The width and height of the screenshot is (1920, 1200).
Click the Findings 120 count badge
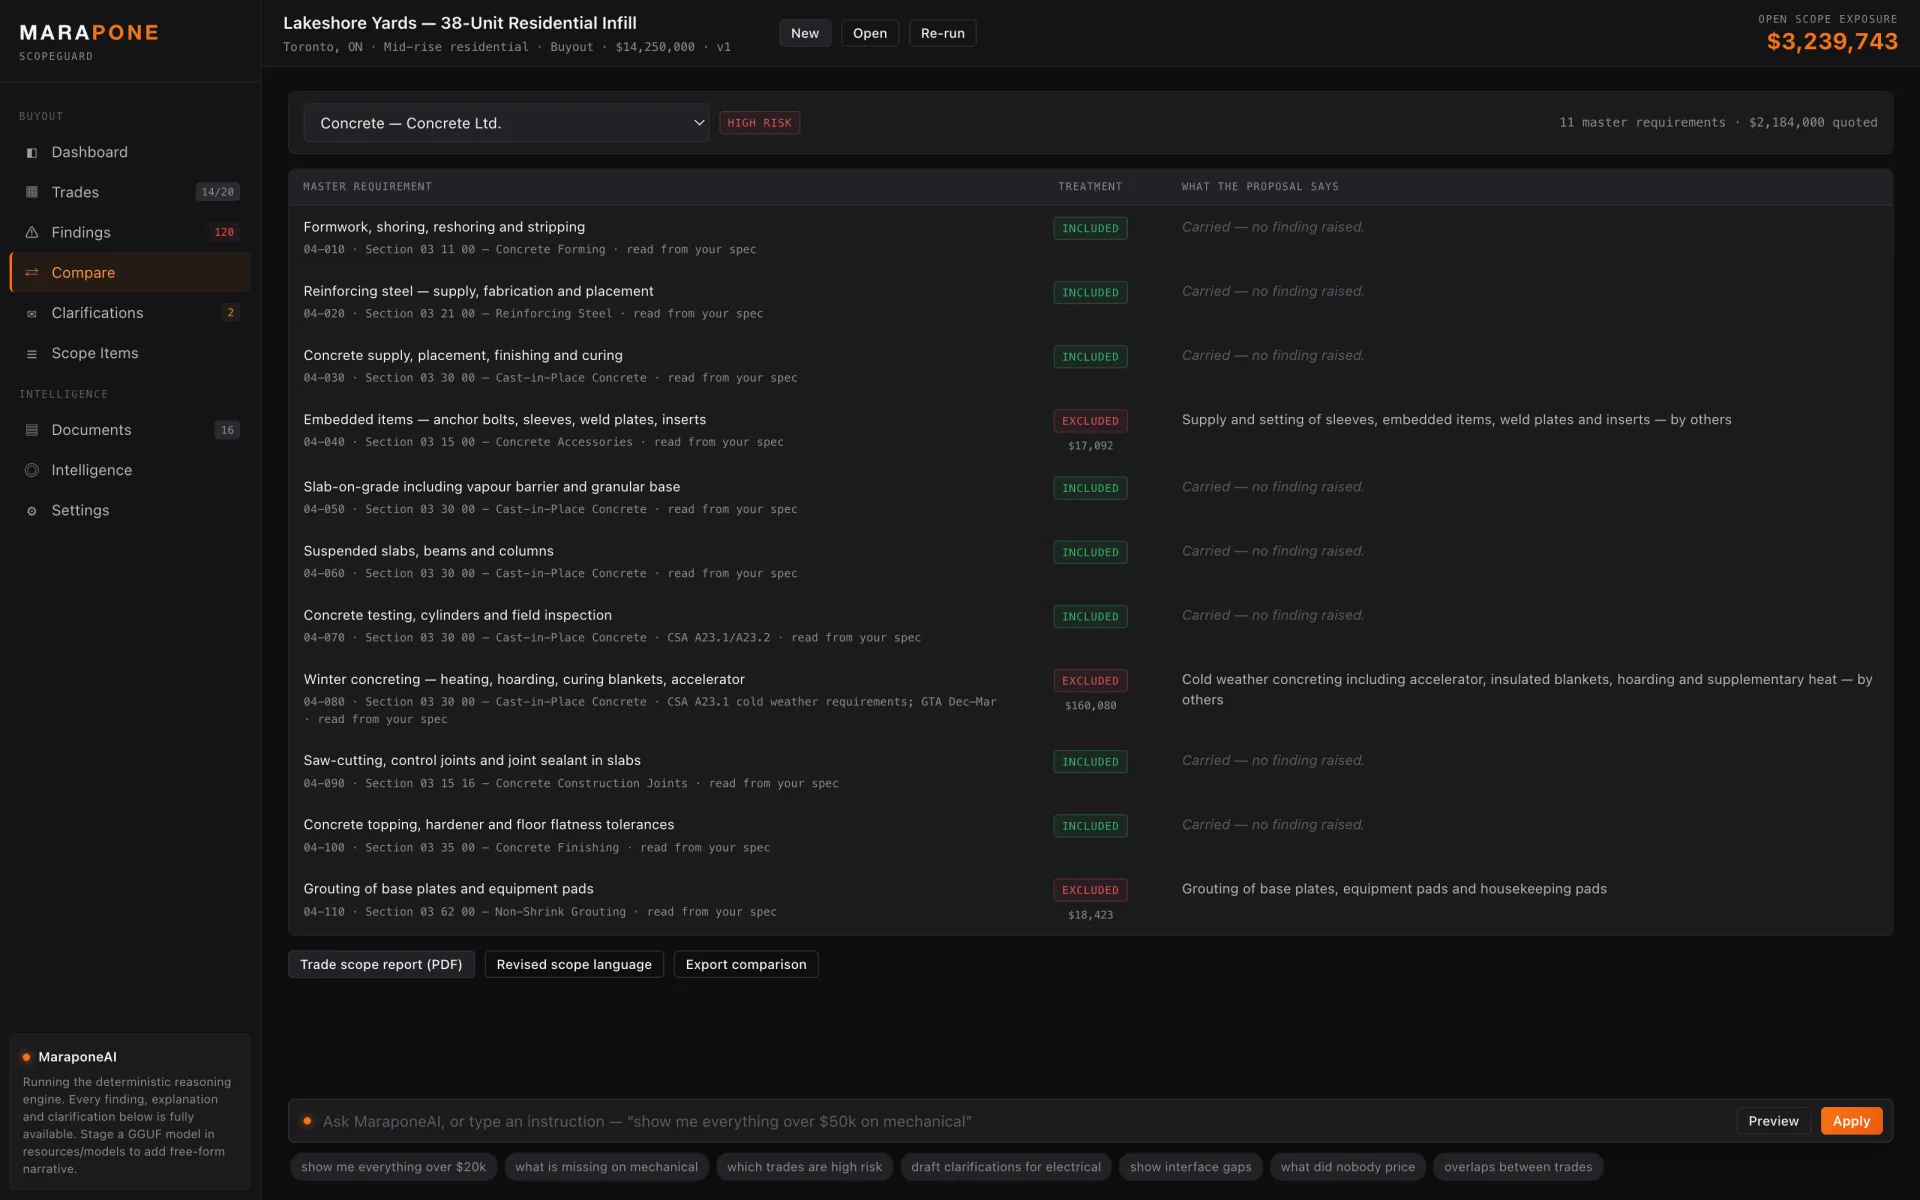224,232
